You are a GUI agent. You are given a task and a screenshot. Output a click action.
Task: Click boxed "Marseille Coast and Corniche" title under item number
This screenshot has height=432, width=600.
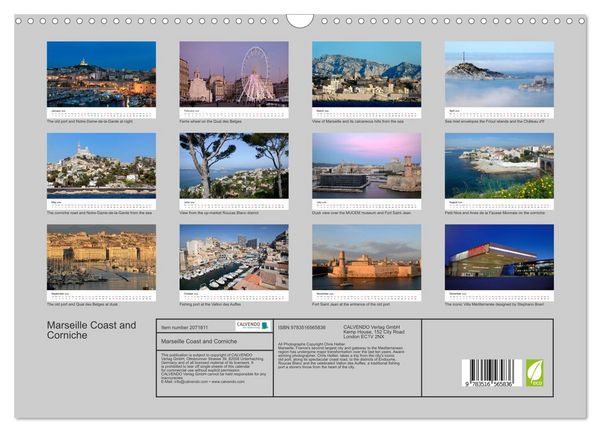click(199, 341)
